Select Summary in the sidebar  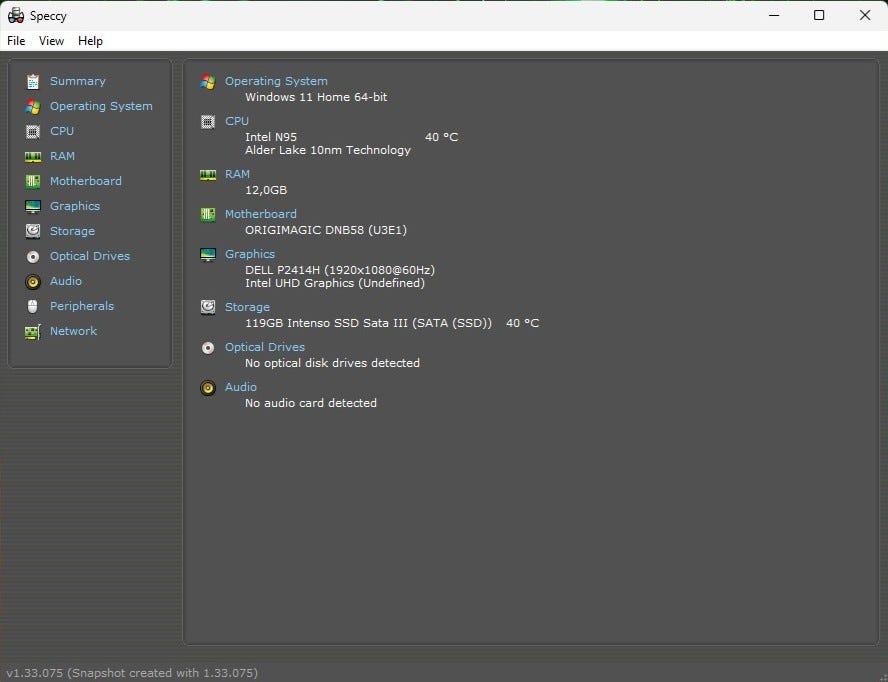pos(78,81)
